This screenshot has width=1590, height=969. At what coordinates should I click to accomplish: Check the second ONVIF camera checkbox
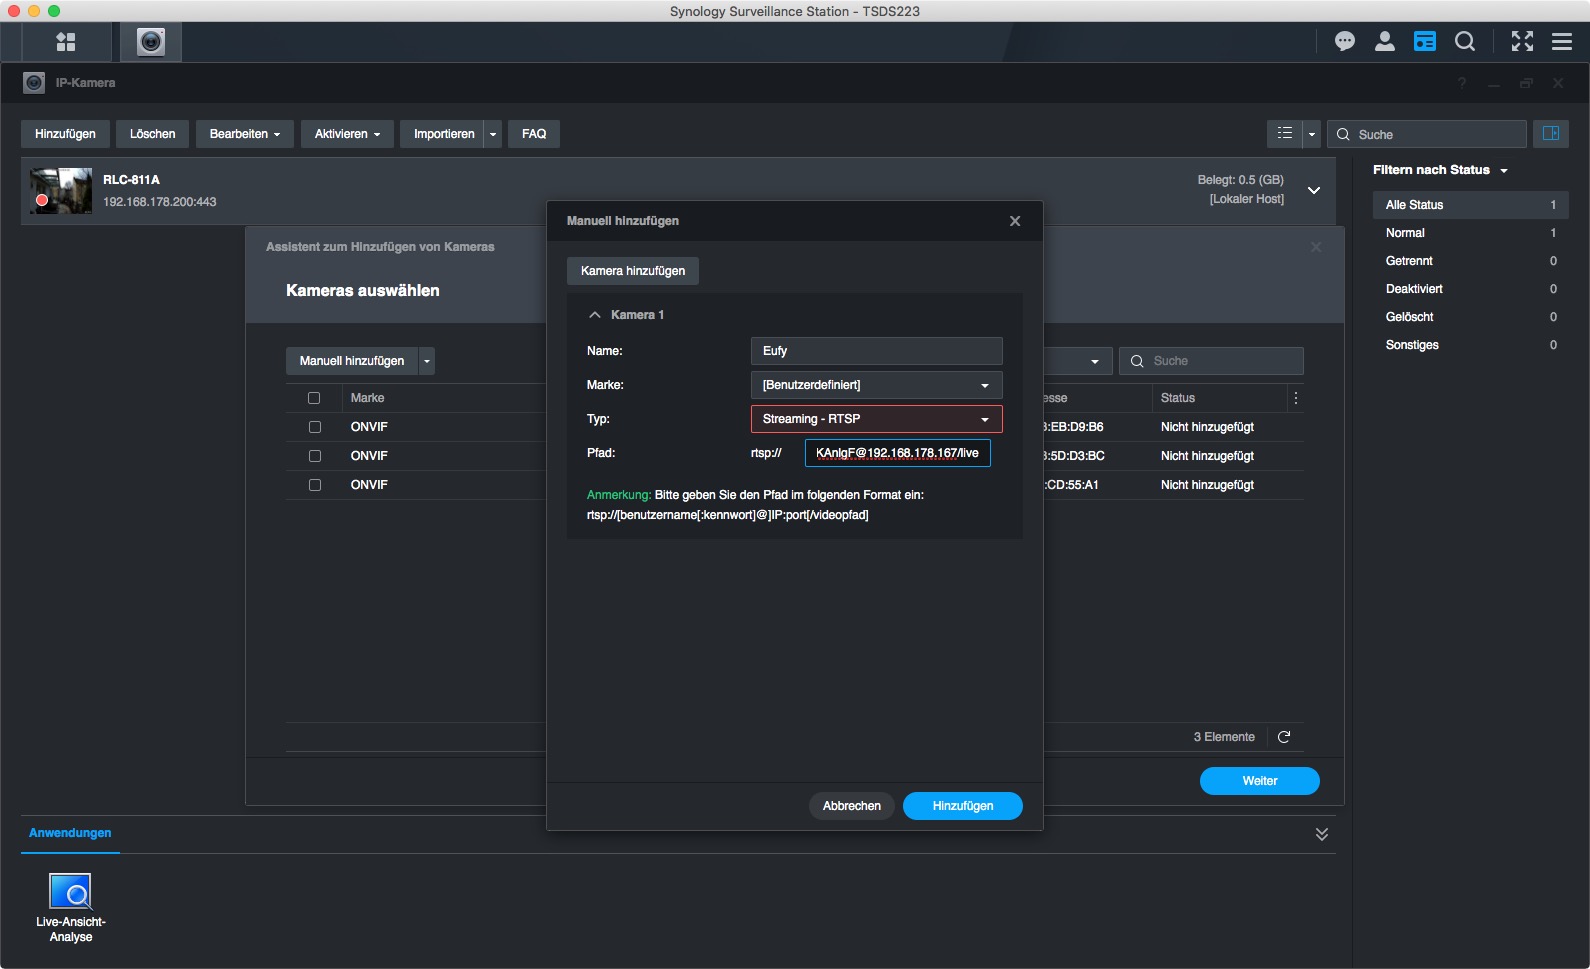point(315,456)
